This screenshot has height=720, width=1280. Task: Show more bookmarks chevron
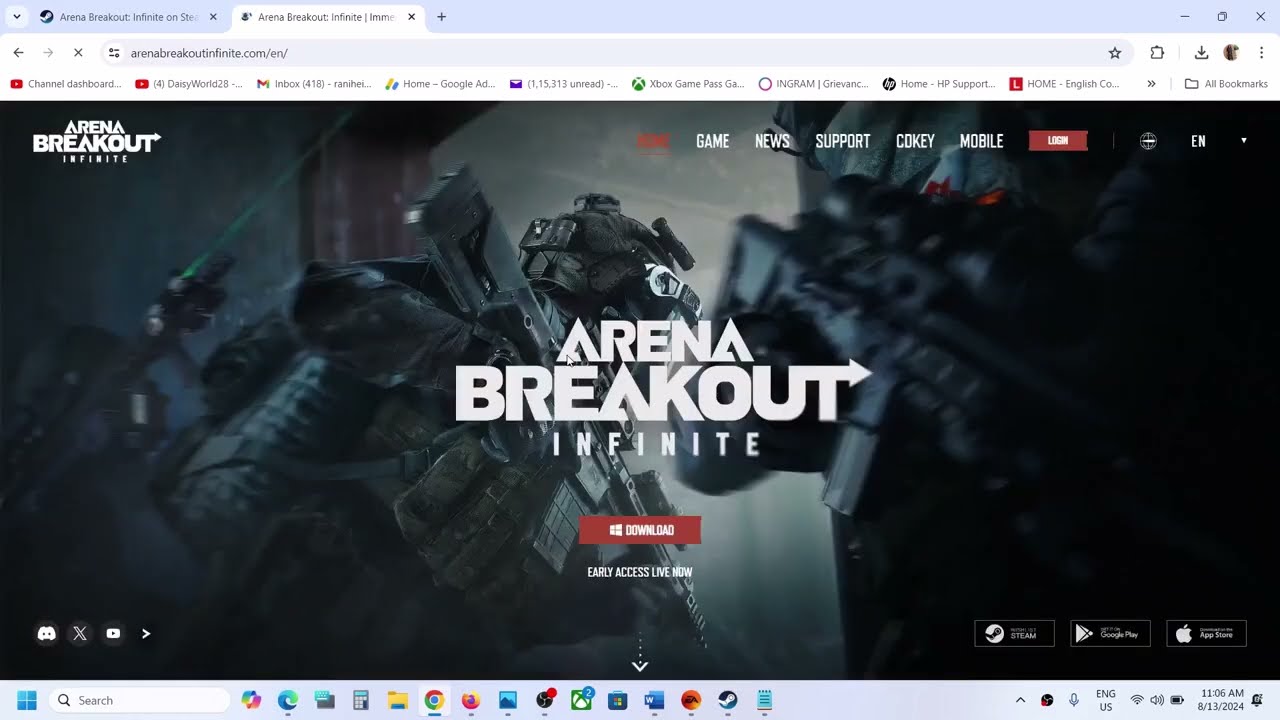point(1151,84)
